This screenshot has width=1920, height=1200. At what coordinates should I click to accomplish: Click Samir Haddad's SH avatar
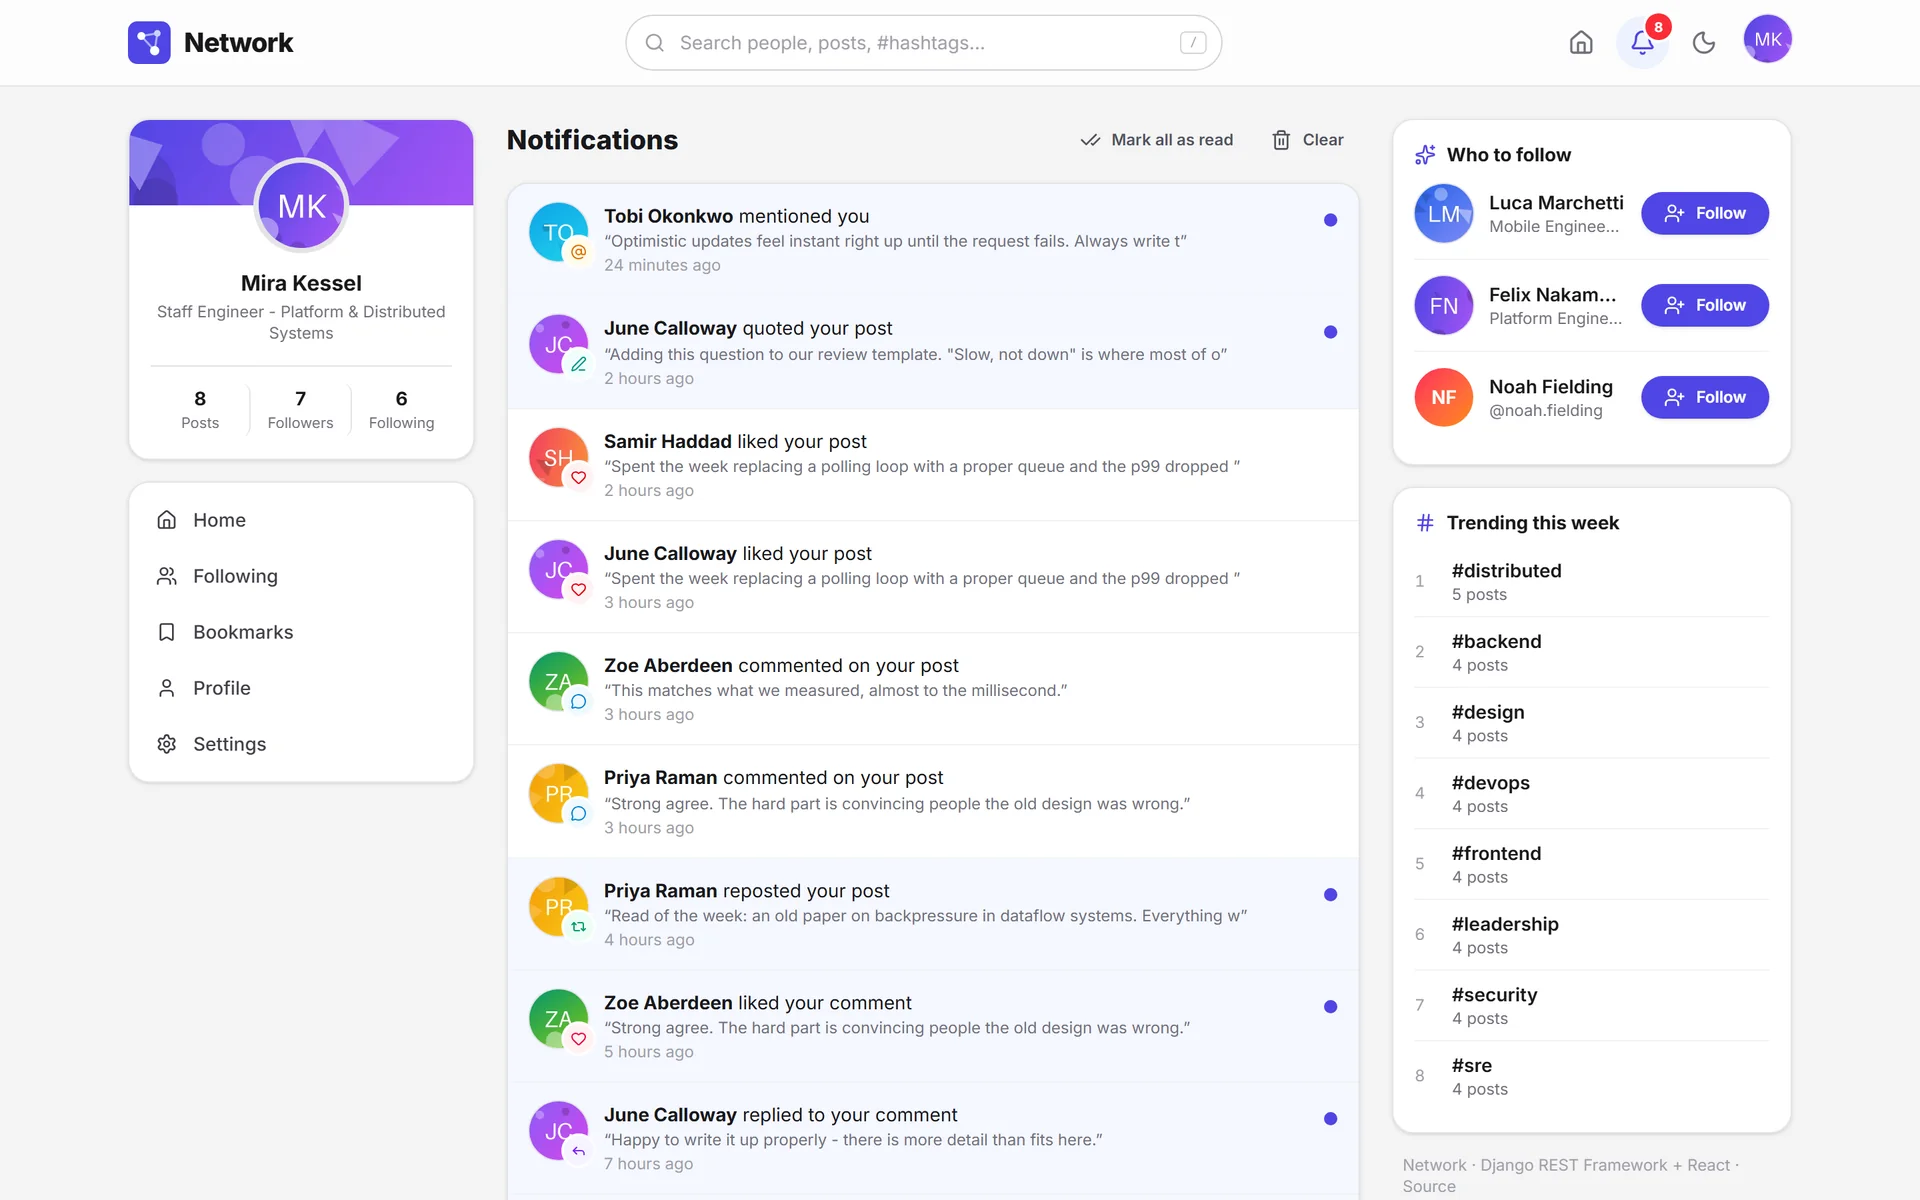[x=558, y=457]
